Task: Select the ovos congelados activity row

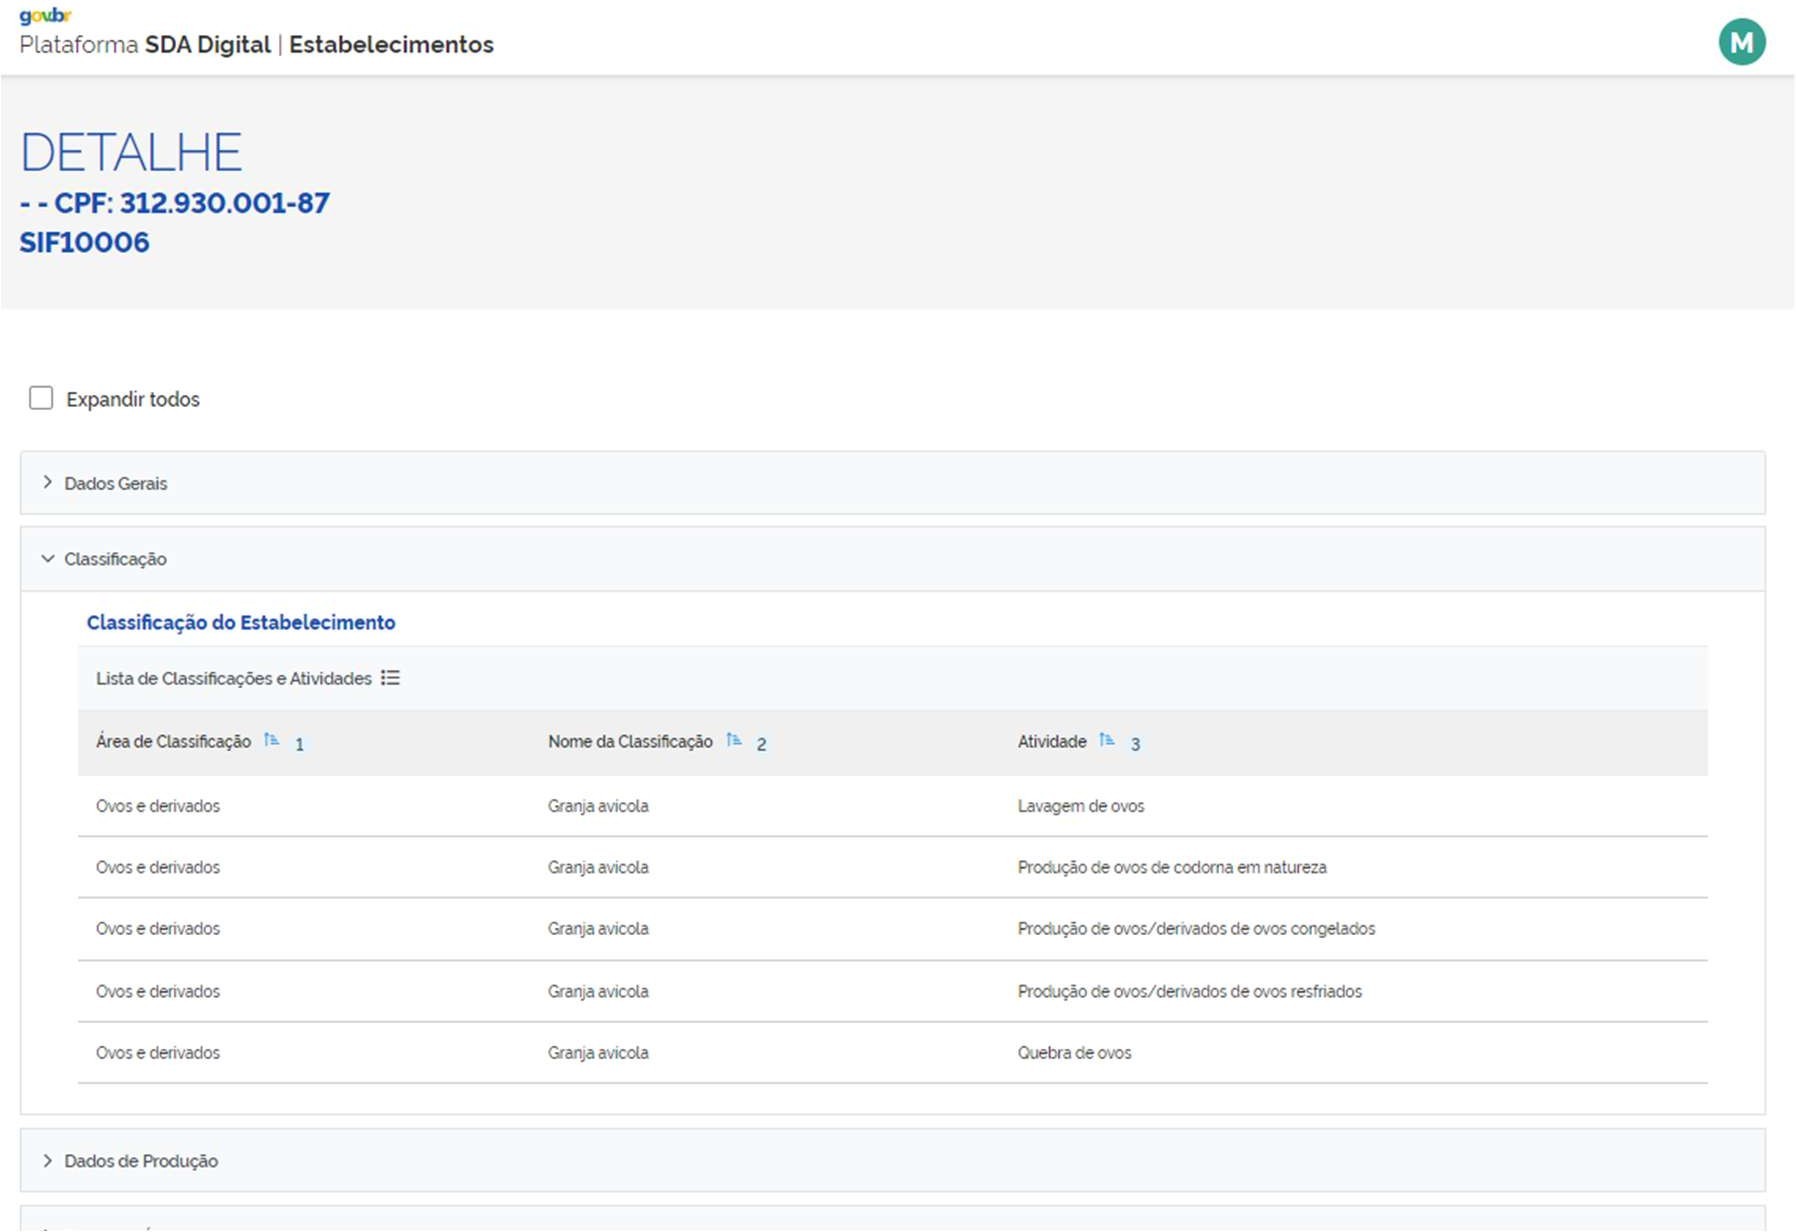Action: click(1195, 929)
